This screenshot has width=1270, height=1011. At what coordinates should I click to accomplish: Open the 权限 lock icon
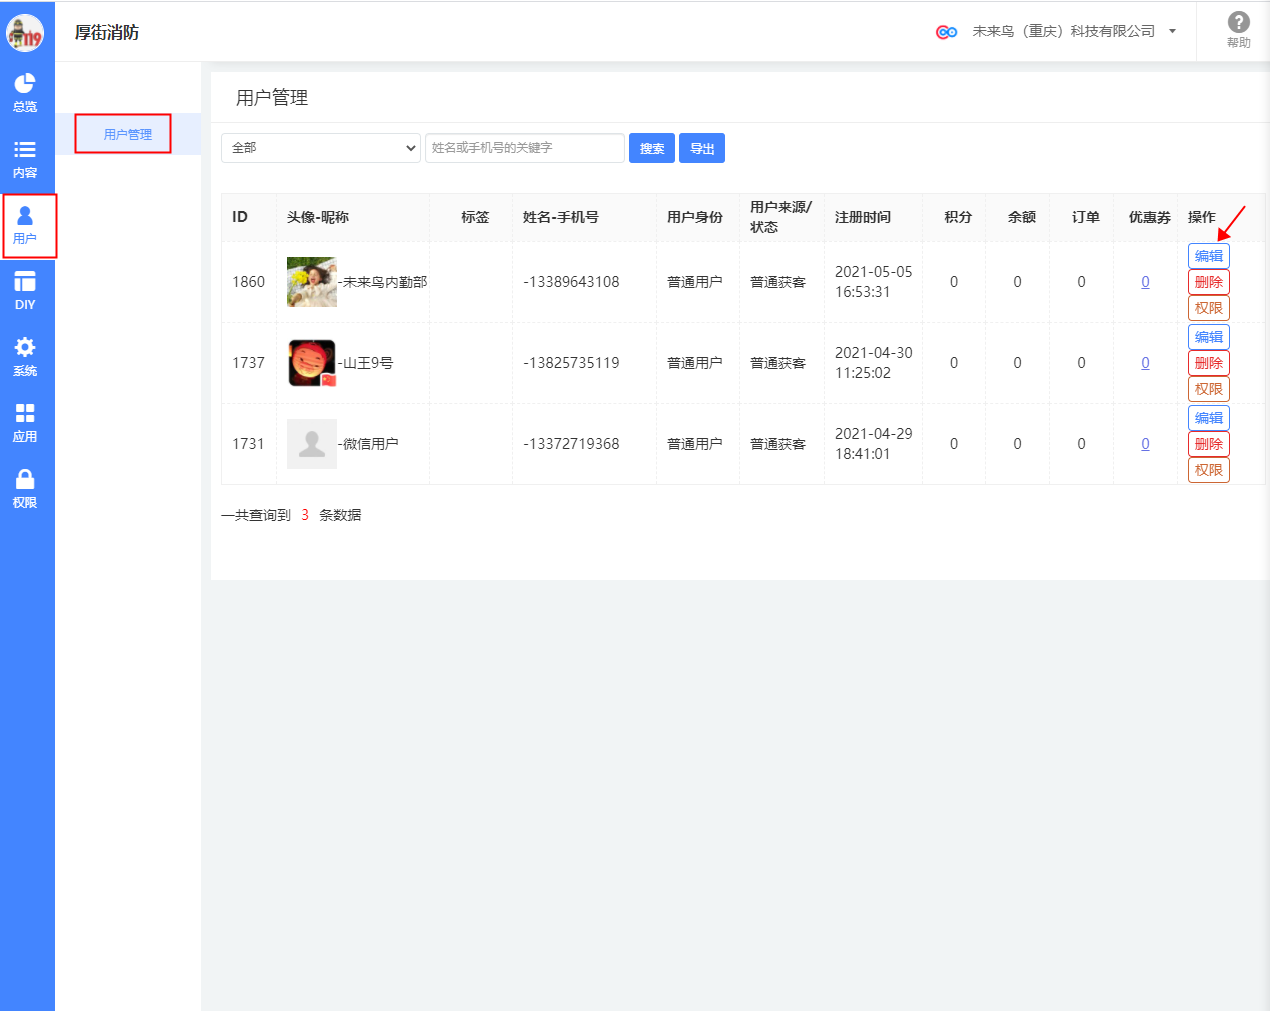tap(25, 480)
